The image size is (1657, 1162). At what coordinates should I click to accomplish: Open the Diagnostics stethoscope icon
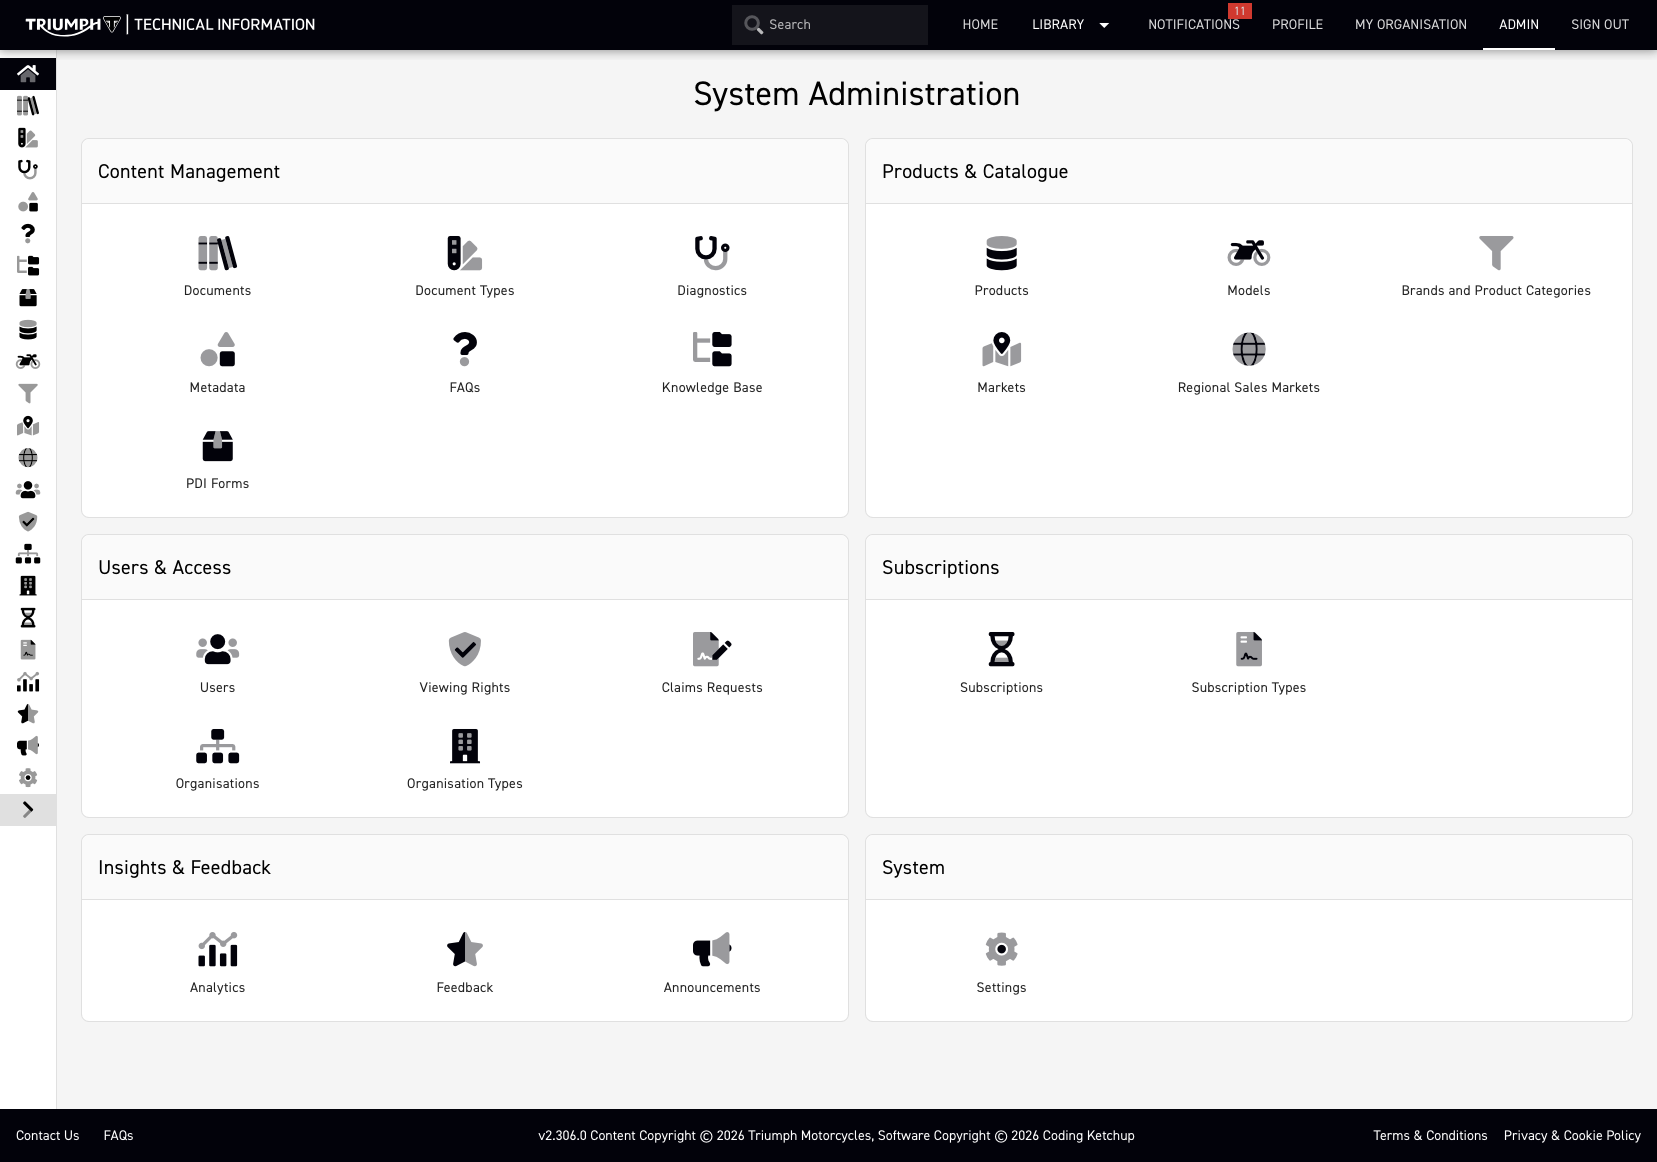pos(711,251)
